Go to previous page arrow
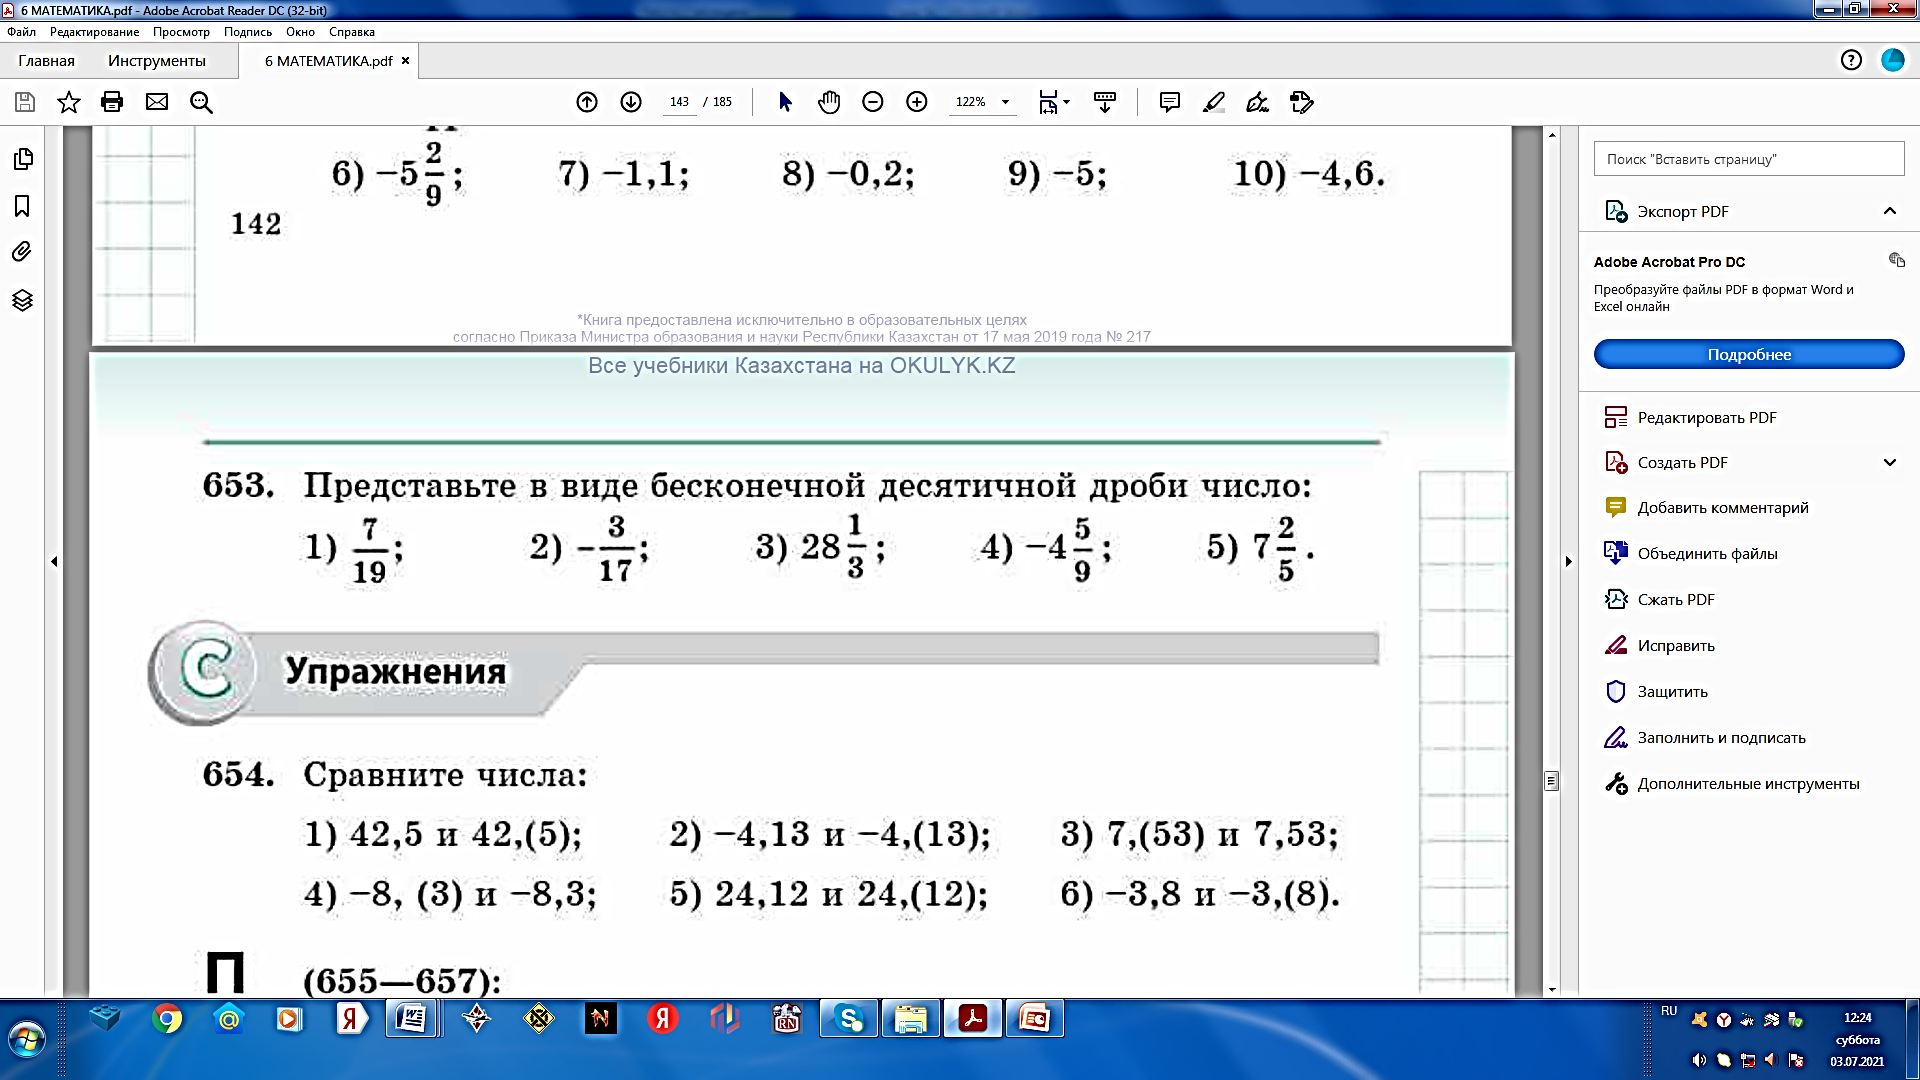The height and width of the screenshot is (1080, 1920). tap(587, 102)
